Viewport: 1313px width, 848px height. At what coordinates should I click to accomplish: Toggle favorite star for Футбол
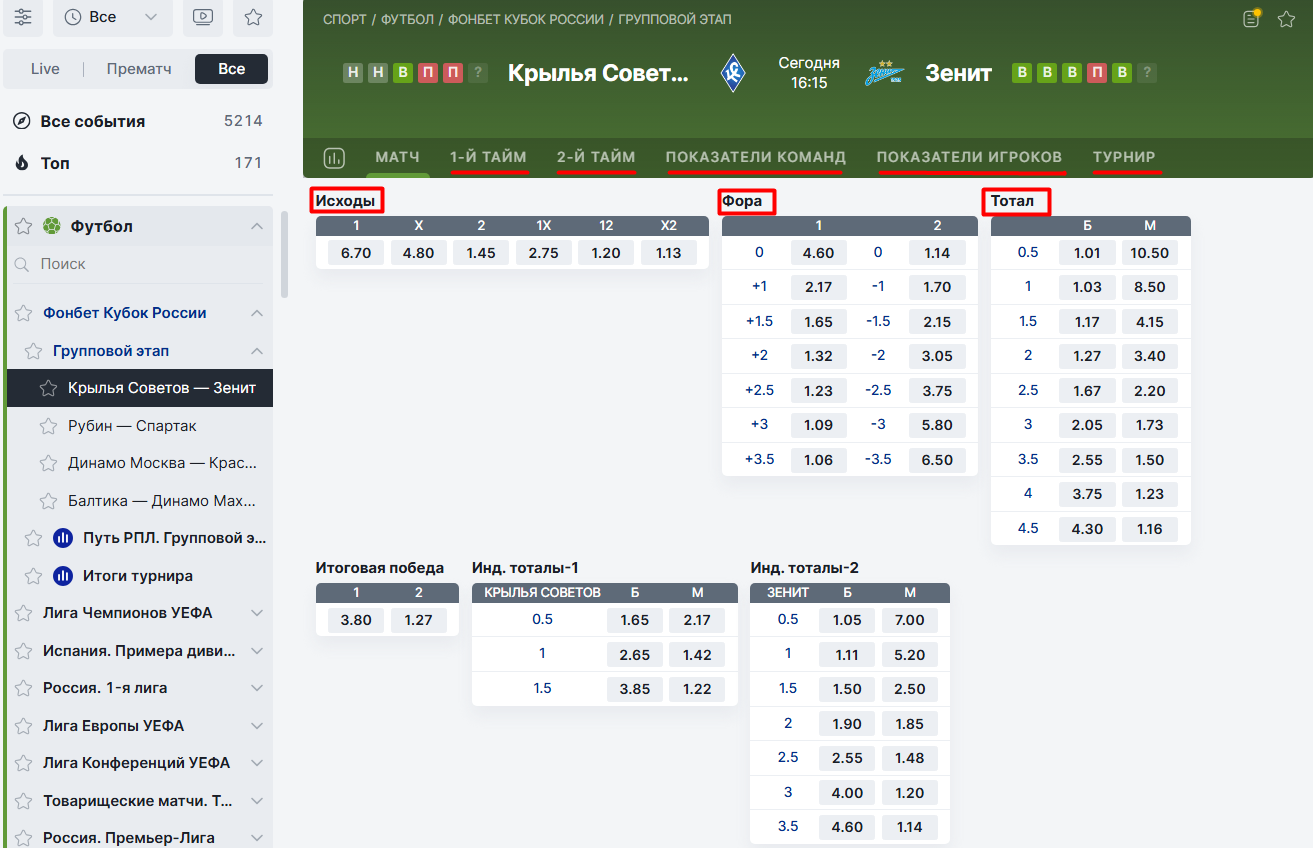pos(23,226)
